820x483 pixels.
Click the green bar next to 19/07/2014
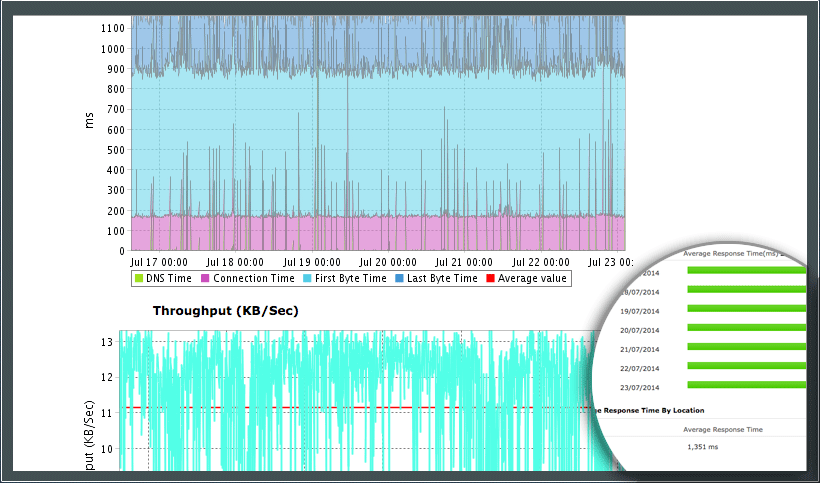pos(747,308)
